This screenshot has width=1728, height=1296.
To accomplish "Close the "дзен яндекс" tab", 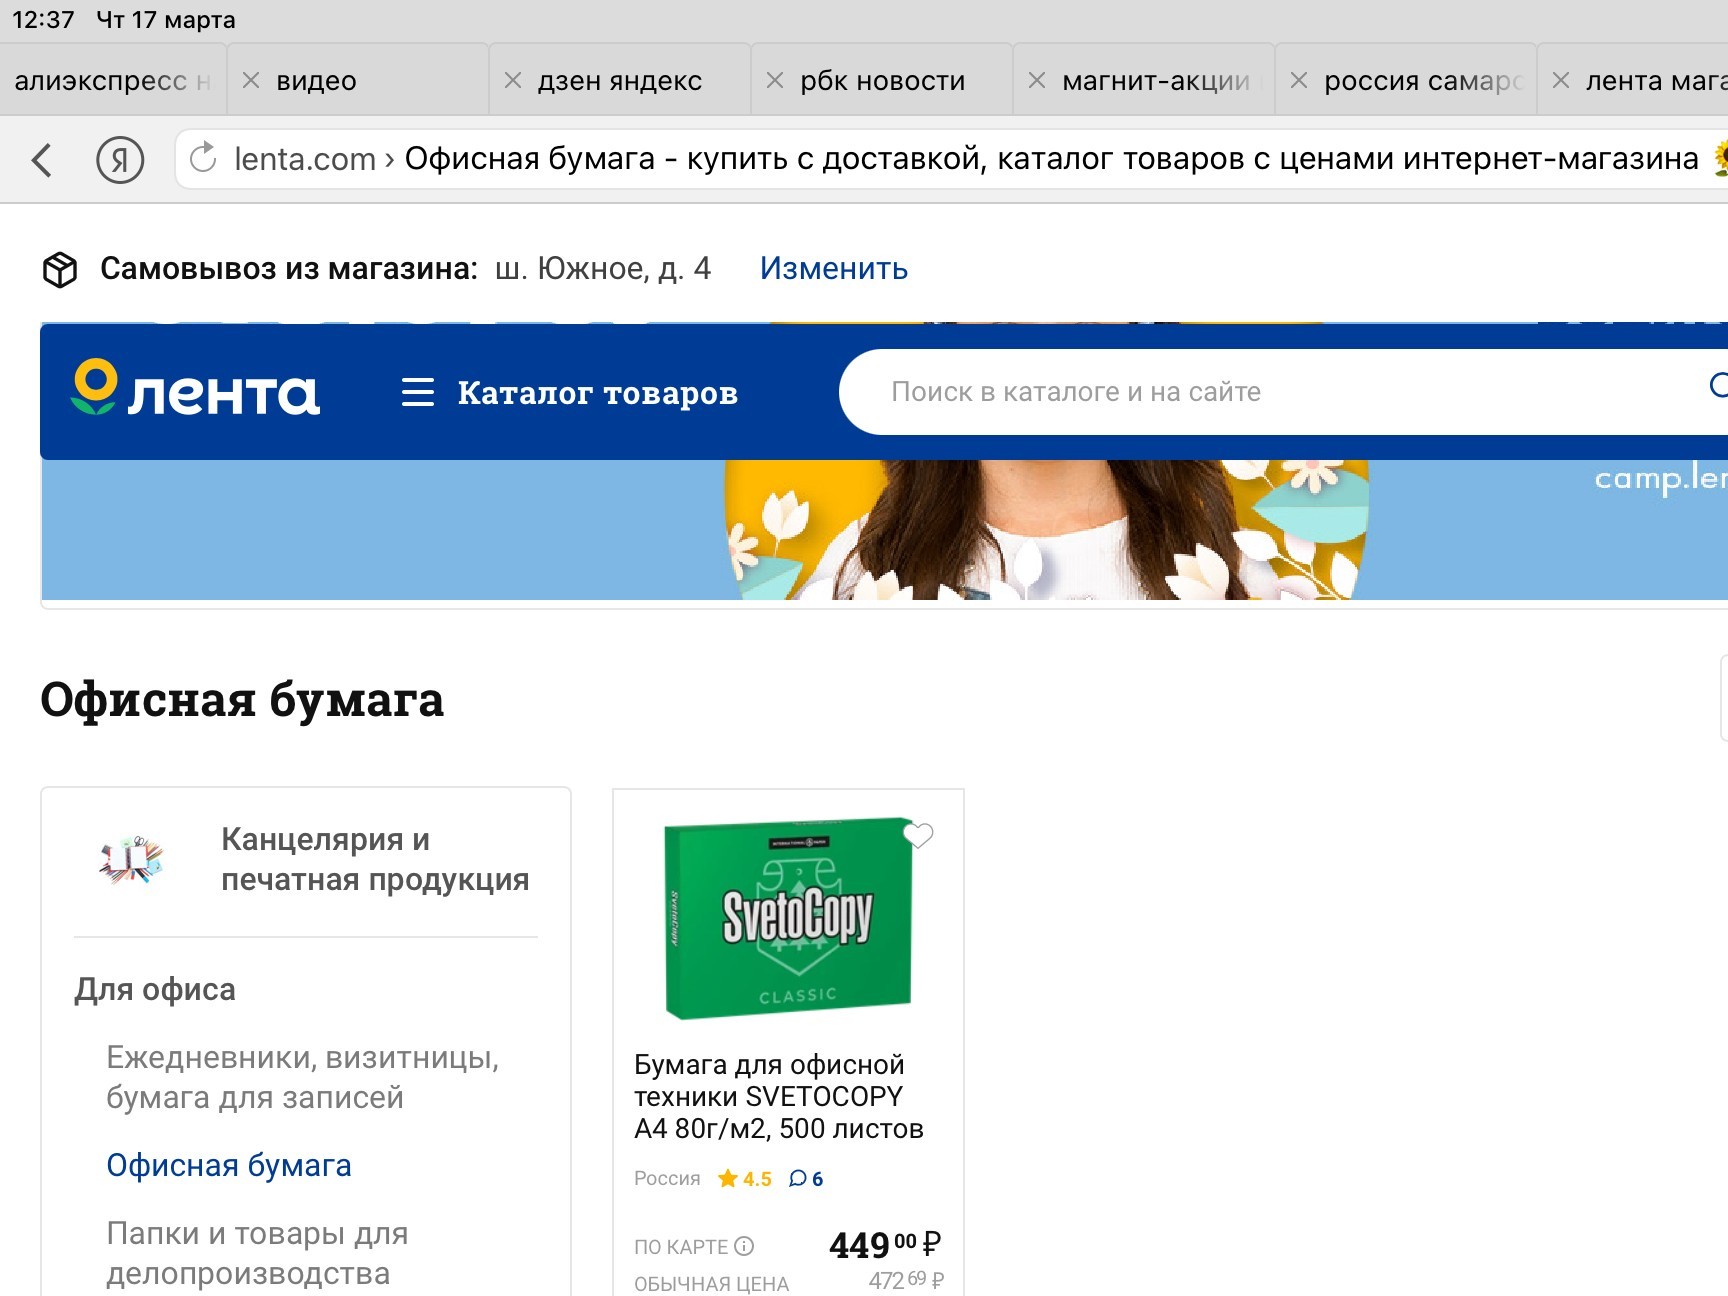I will coord(513,80).
